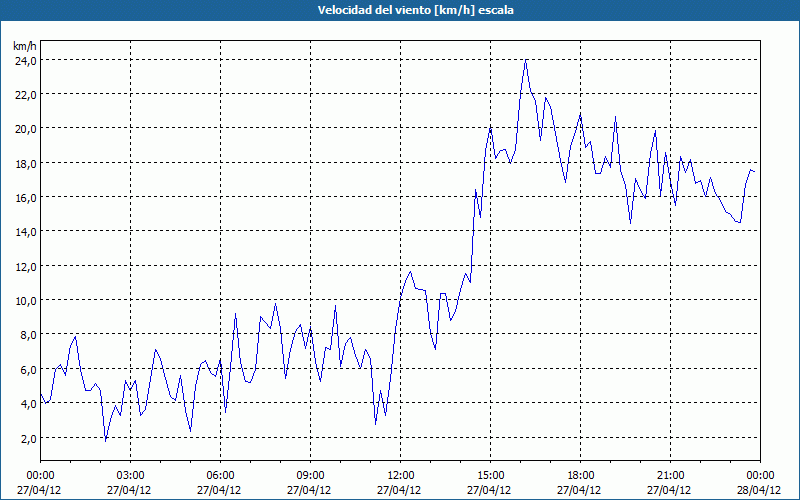Select the 10,0 y-axis label

point(24,301)
